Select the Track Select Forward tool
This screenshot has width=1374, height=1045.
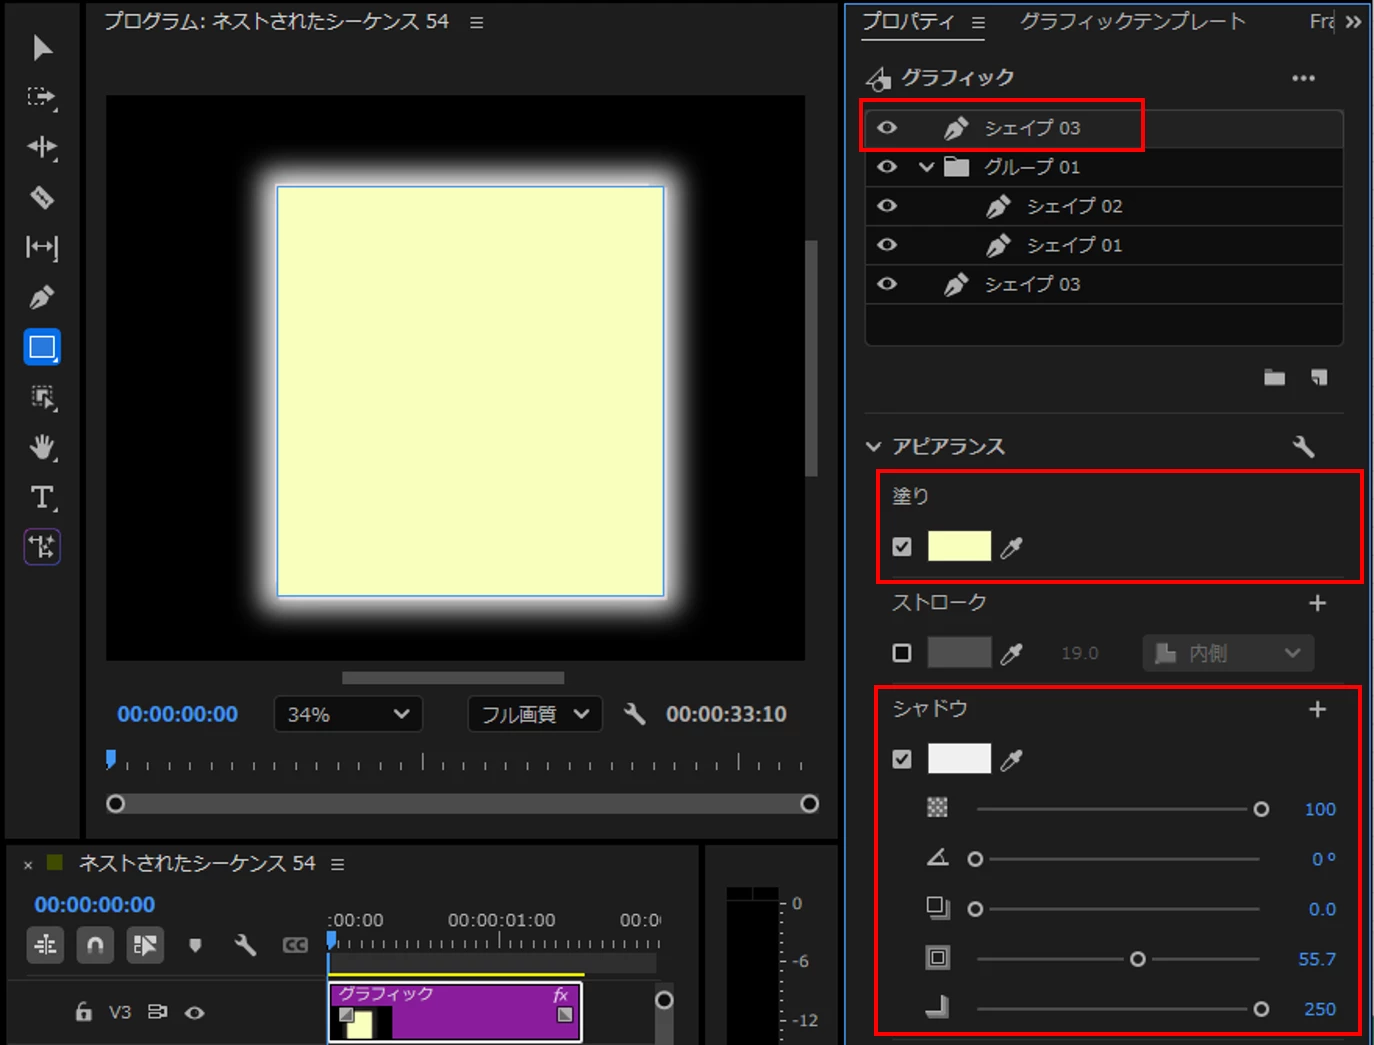pos(42,97)
